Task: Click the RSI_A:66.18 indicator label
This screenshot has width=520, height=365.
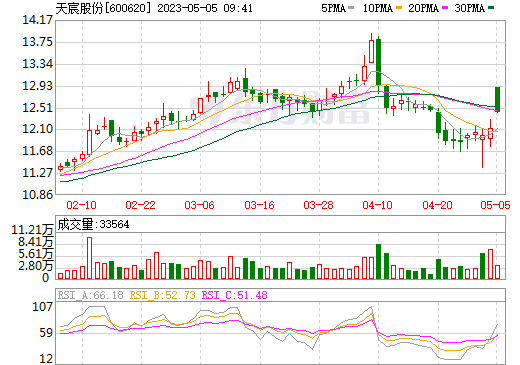Action: pyautogui.click(x=91, y=295)
